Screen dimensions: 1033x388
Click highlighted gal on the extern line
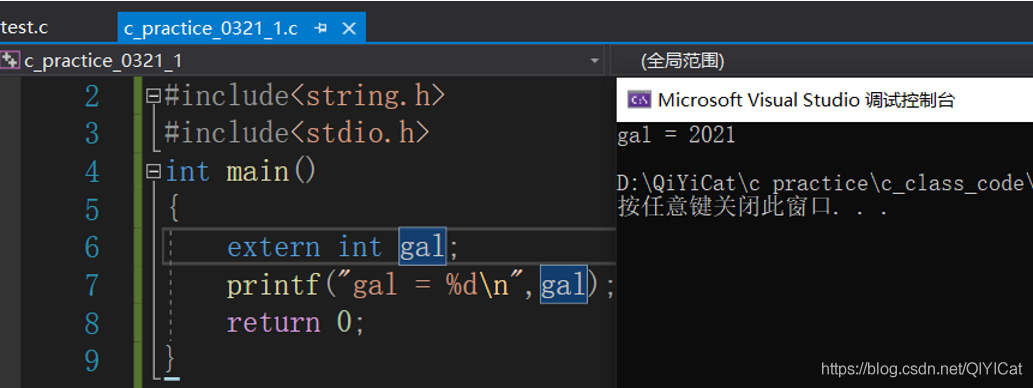[422, 247]
